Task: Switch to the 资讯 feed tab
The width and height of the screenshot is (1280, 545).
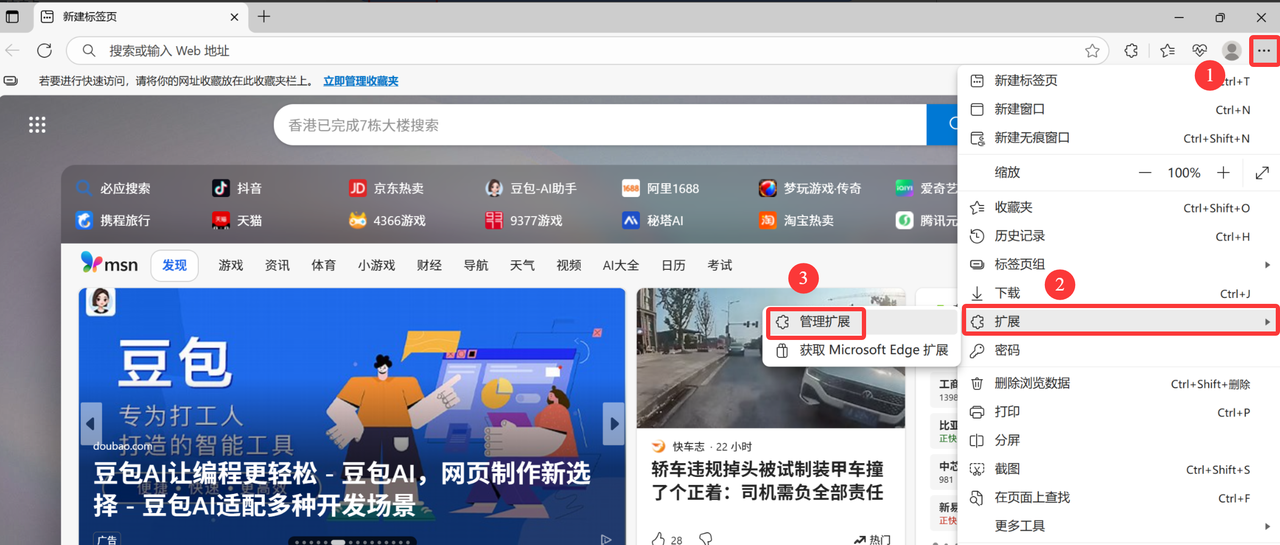Action: (x=277, y=265)
